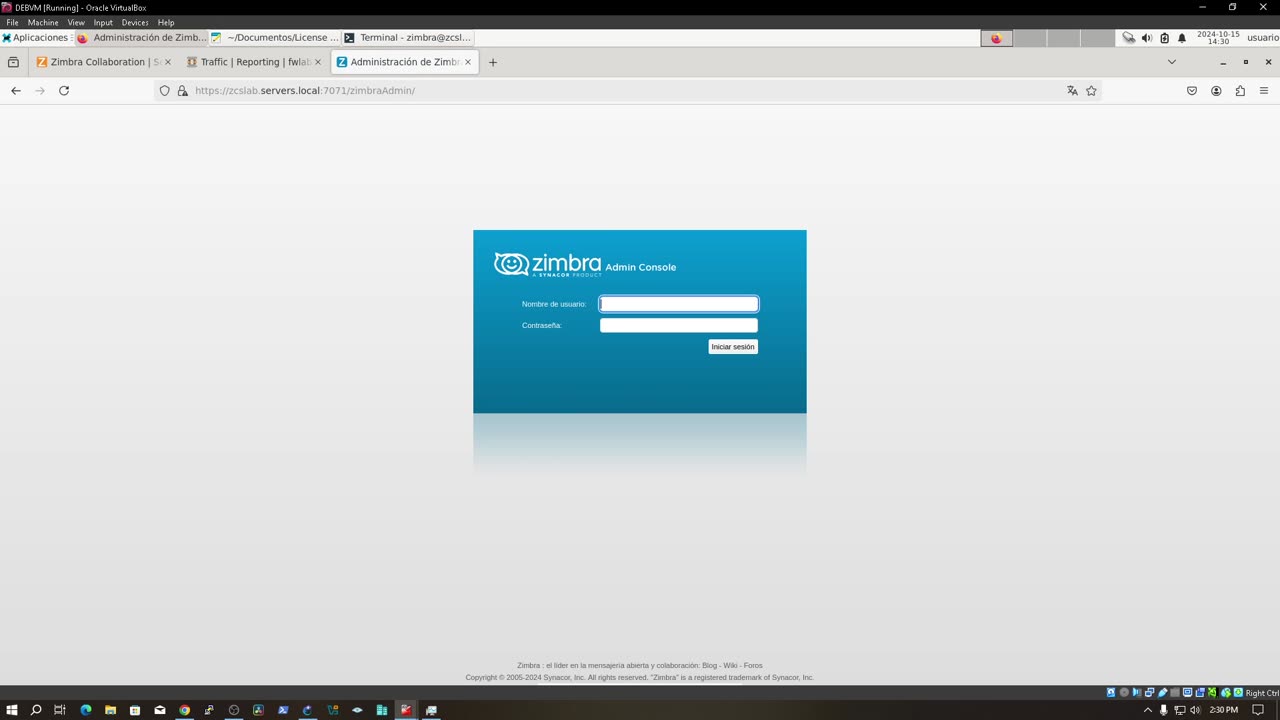Open the Aplicaciones menu in guest panel
Image resolution: width=1280 pixels, height=720 pixels.
(36, 38)
